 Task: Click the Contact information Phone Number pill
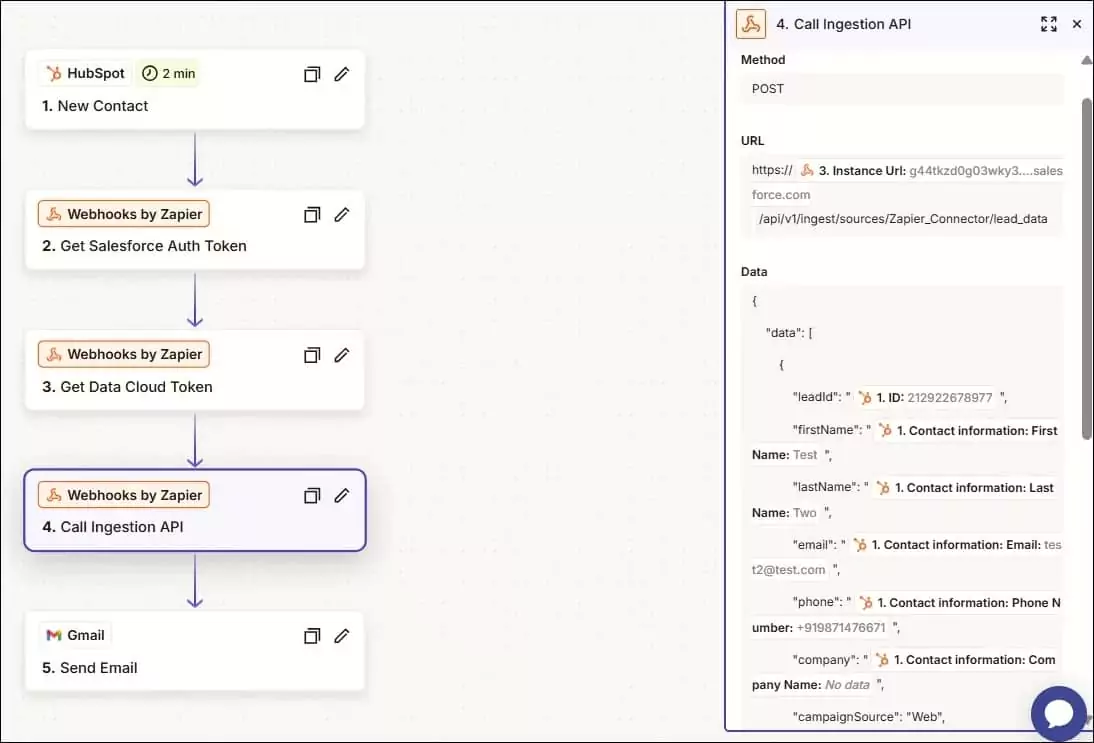pyautogui.click(x=960, y=603)
